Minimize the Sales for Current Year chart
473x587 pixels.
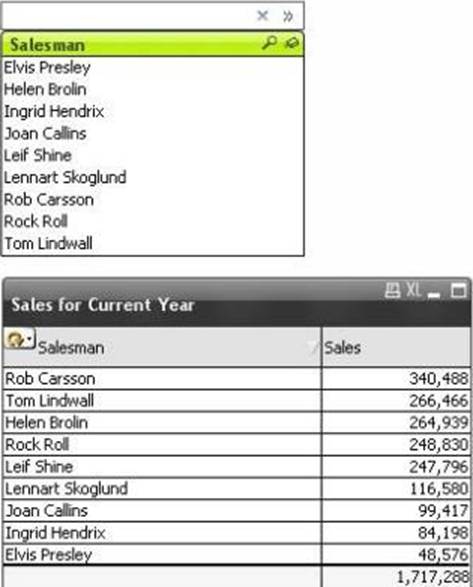[x=434, y=295]
